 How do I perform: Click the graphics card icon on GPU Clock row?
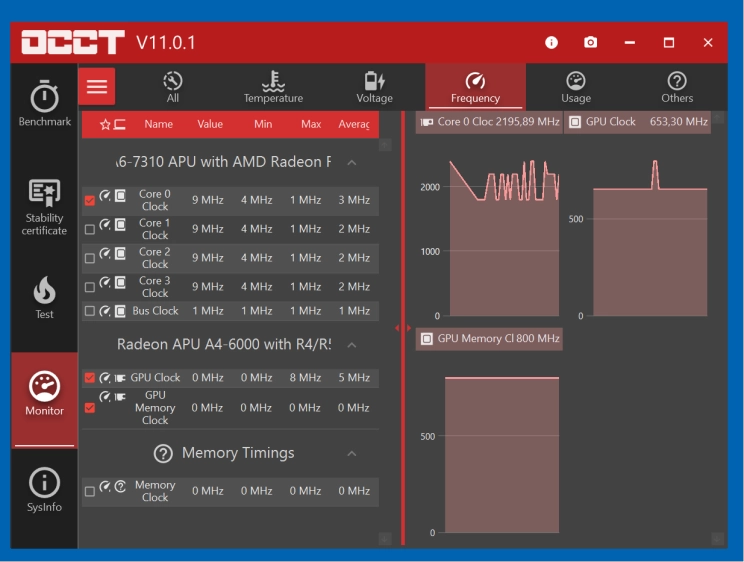[x=121, y=378]
